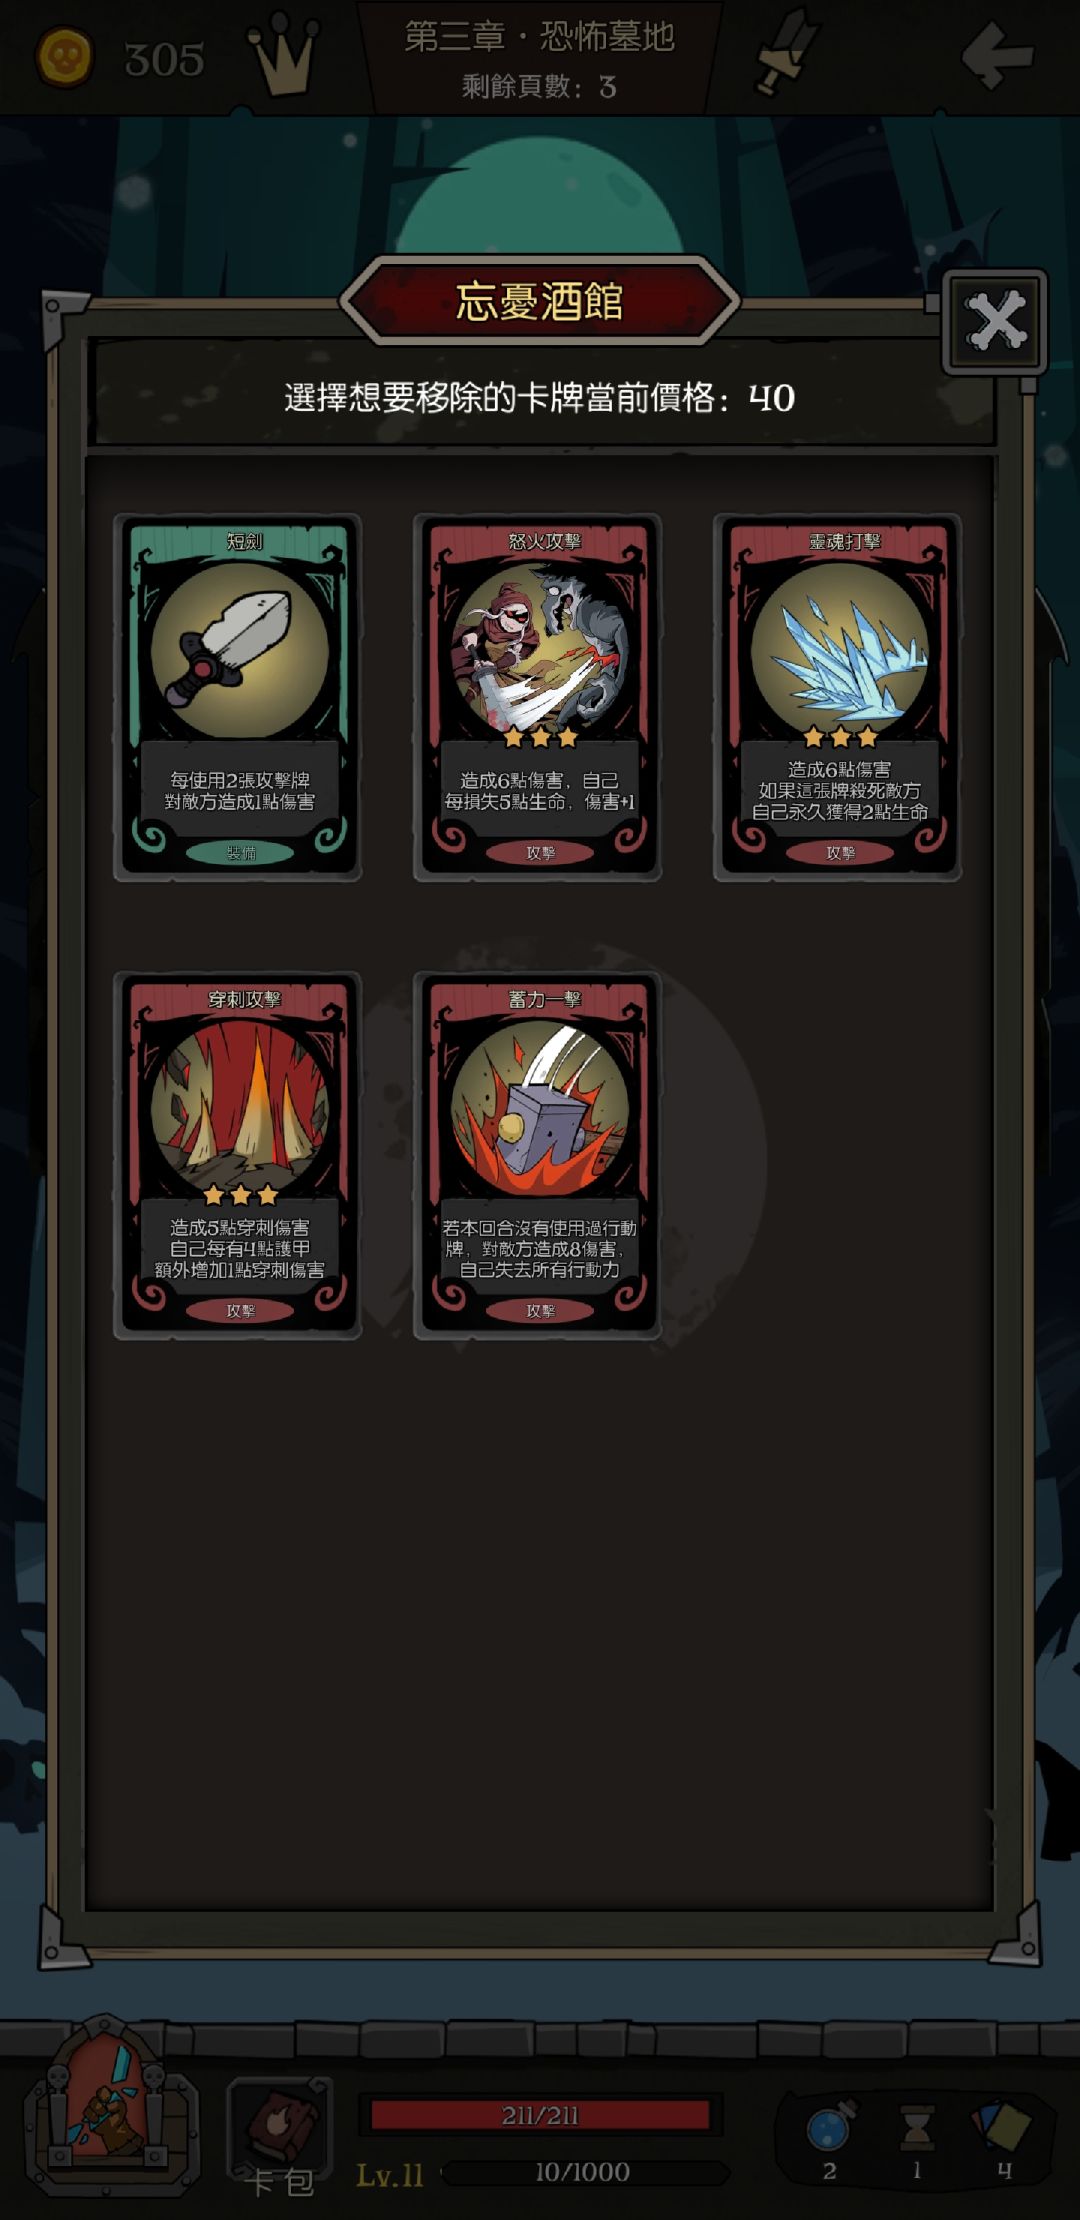Tap the red 211/211 health bar
Screen dimensions: 1080x2220
540,2115
